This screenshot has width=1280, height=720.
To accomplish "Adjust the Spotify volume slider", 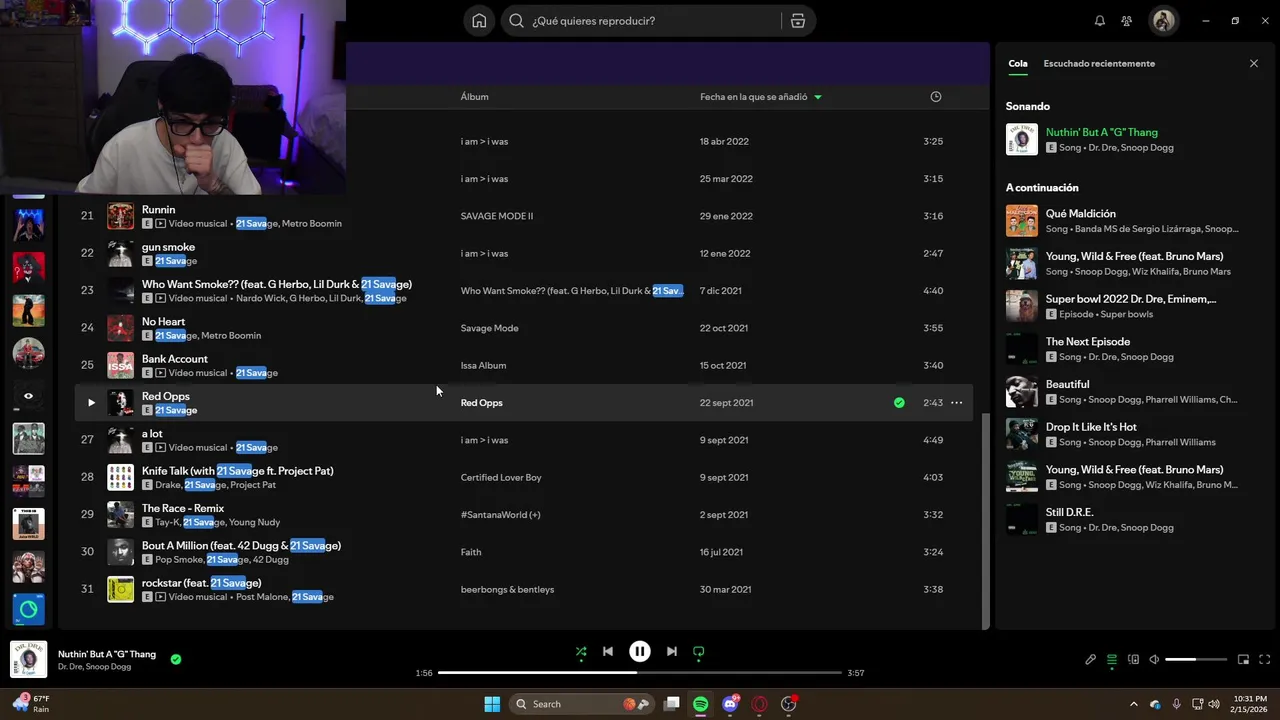I will click(1196, 659).
